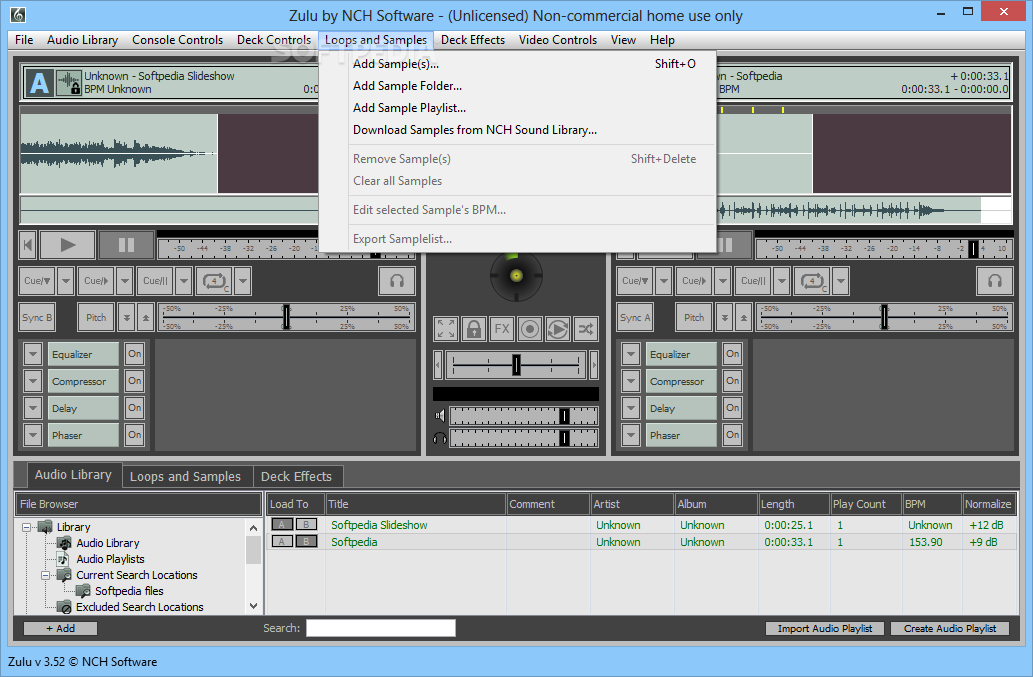The height and width of the screenshot is (677, 1033).
Task: Click the pitch down arrow on Deck A
Action: (127, 317)
